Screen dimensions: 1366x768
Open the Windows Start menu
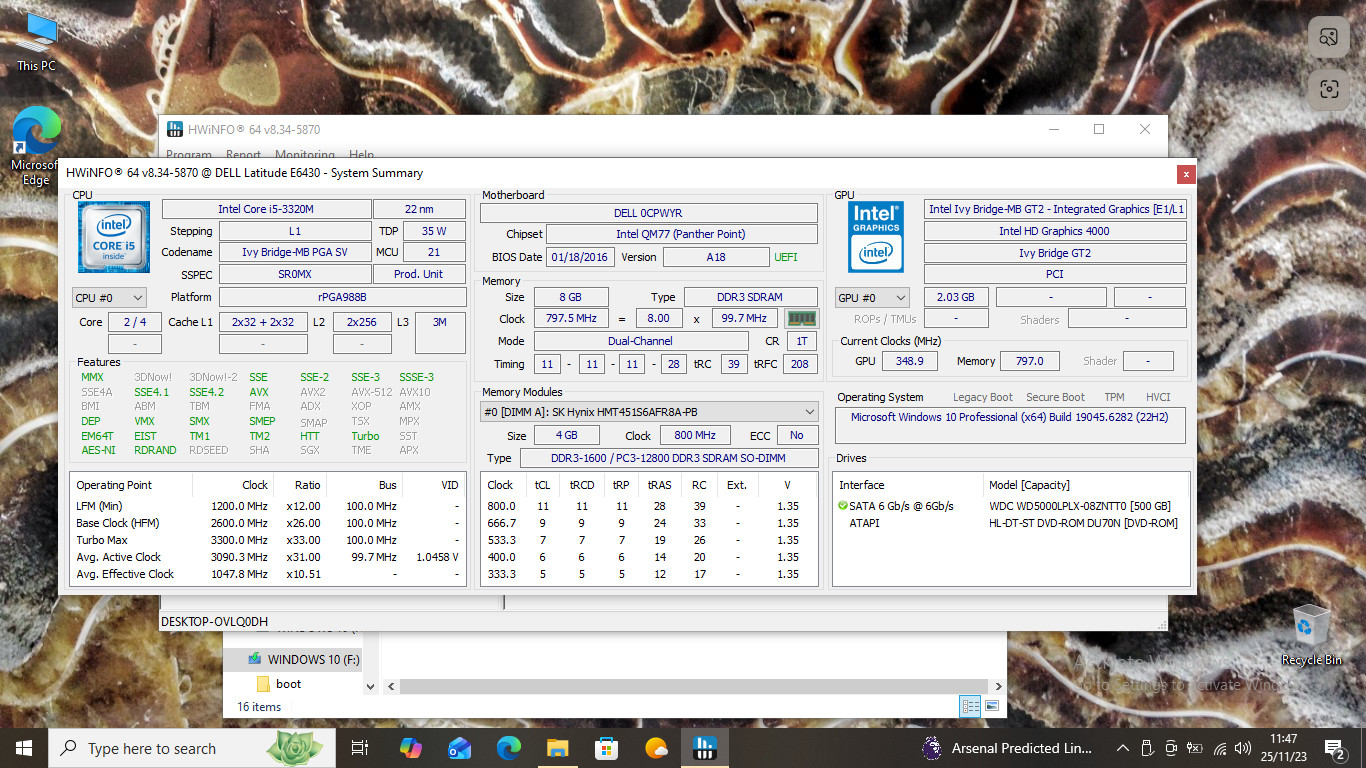pos(23,748)
